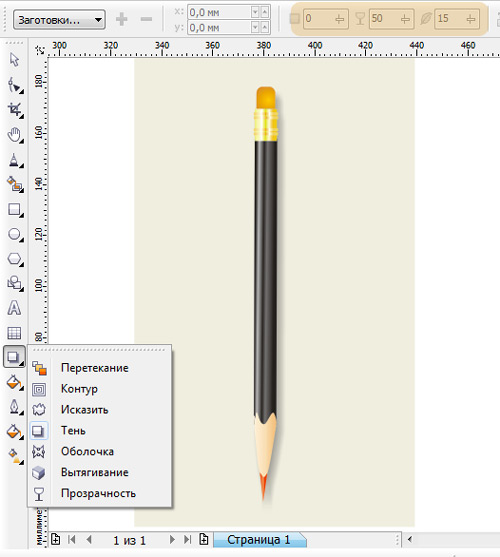Choose Прозрачность from the flyout
This screenshot has height=557, width=500.
pyautogui.click(x=99, y=494)
